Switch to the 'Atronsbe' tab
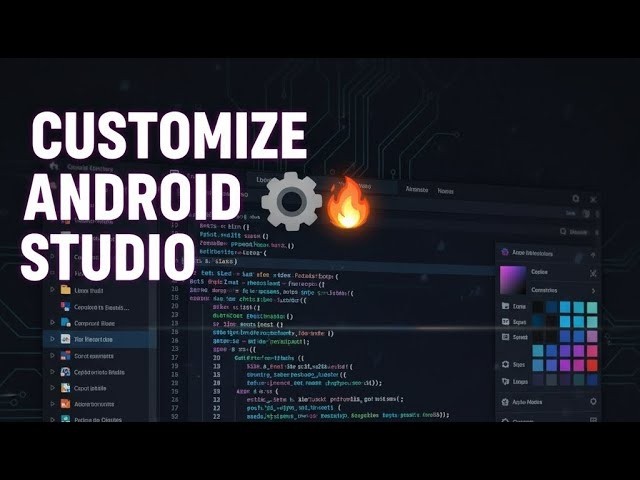The image size is (640, 480). point(417,189)
